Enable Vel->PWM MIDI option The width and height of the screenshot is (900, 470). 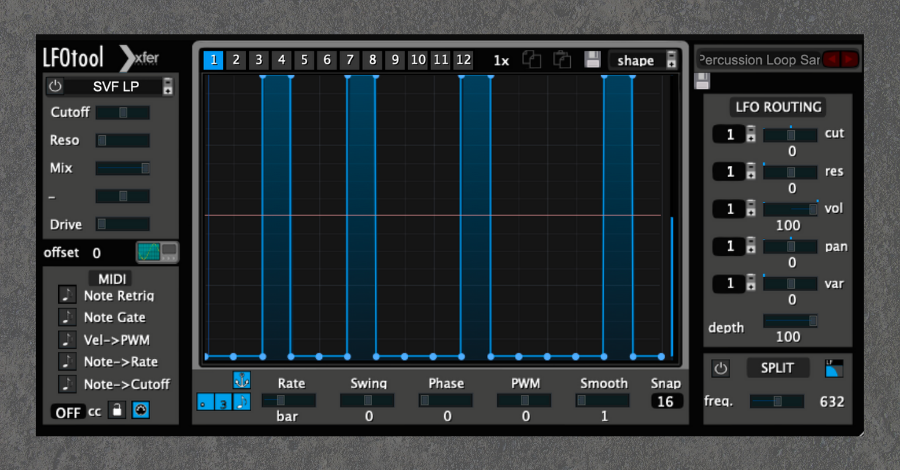[67, 339]
